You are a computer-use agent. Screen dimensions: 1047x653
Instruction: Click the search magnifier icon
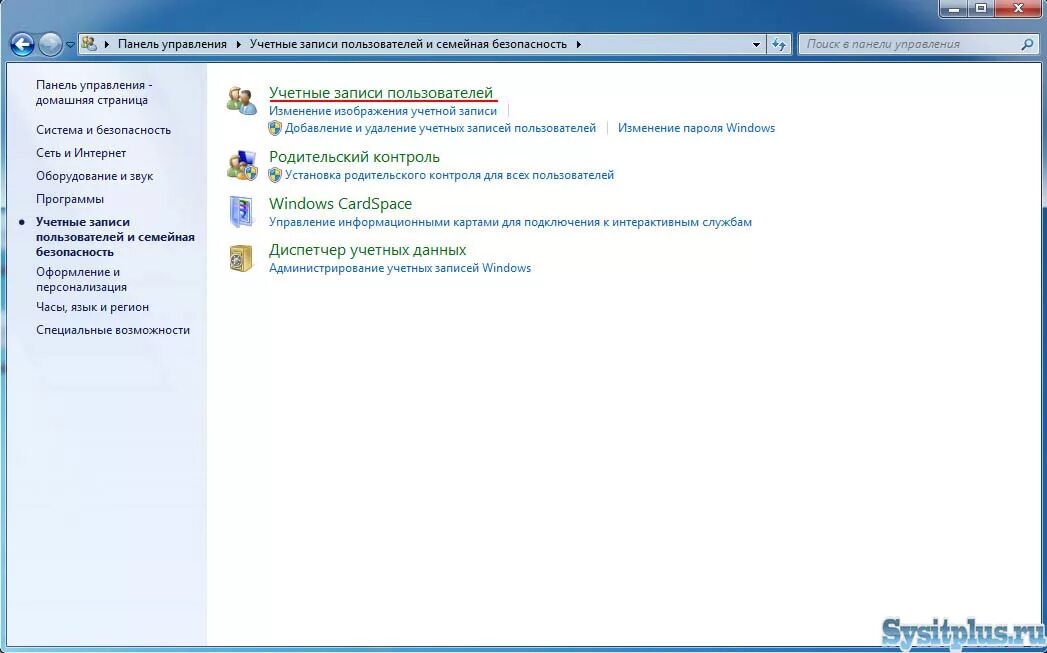click(1028, 43)
